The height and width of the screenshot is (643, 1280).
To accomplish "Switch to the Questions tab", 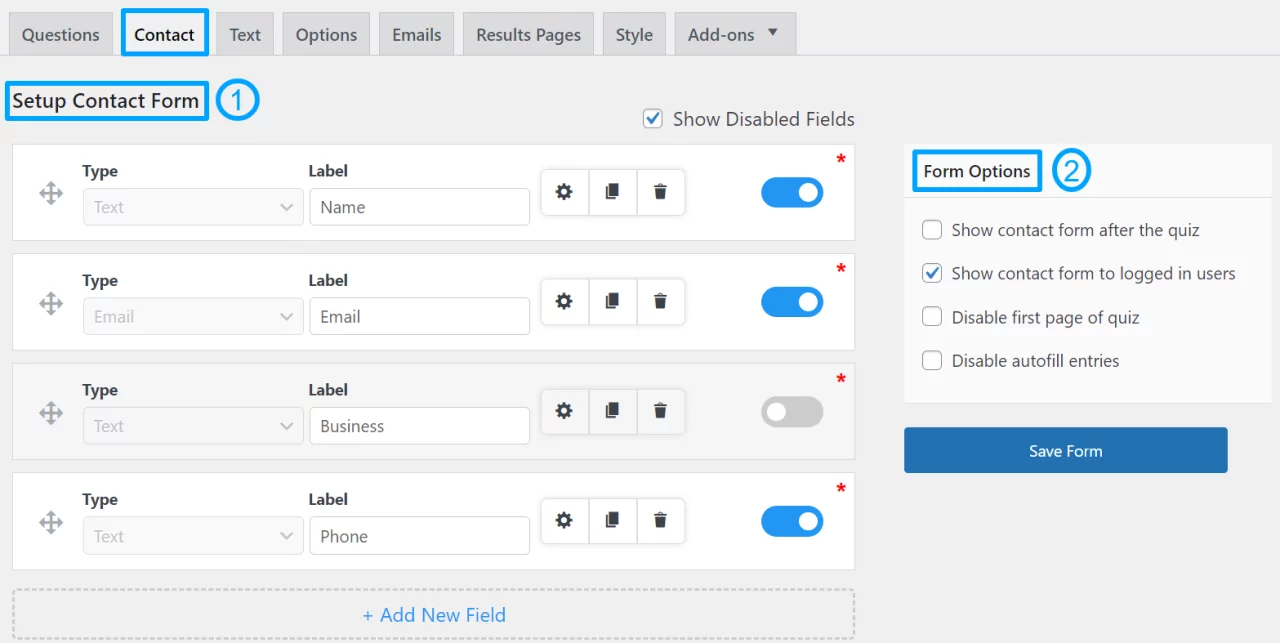I will (60, 34).
